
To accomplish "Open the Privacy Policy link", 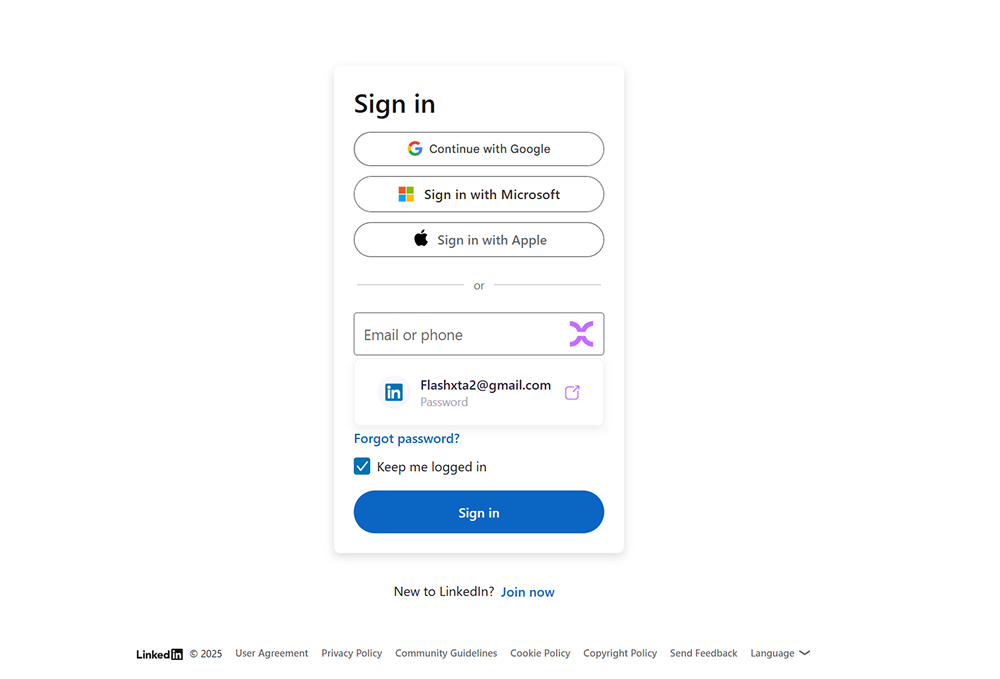I will point(351,653).
